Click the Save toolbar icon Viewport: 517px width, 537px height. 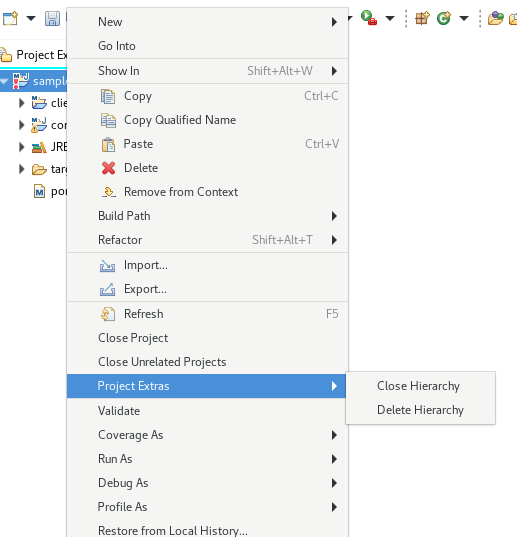[52, 18]
